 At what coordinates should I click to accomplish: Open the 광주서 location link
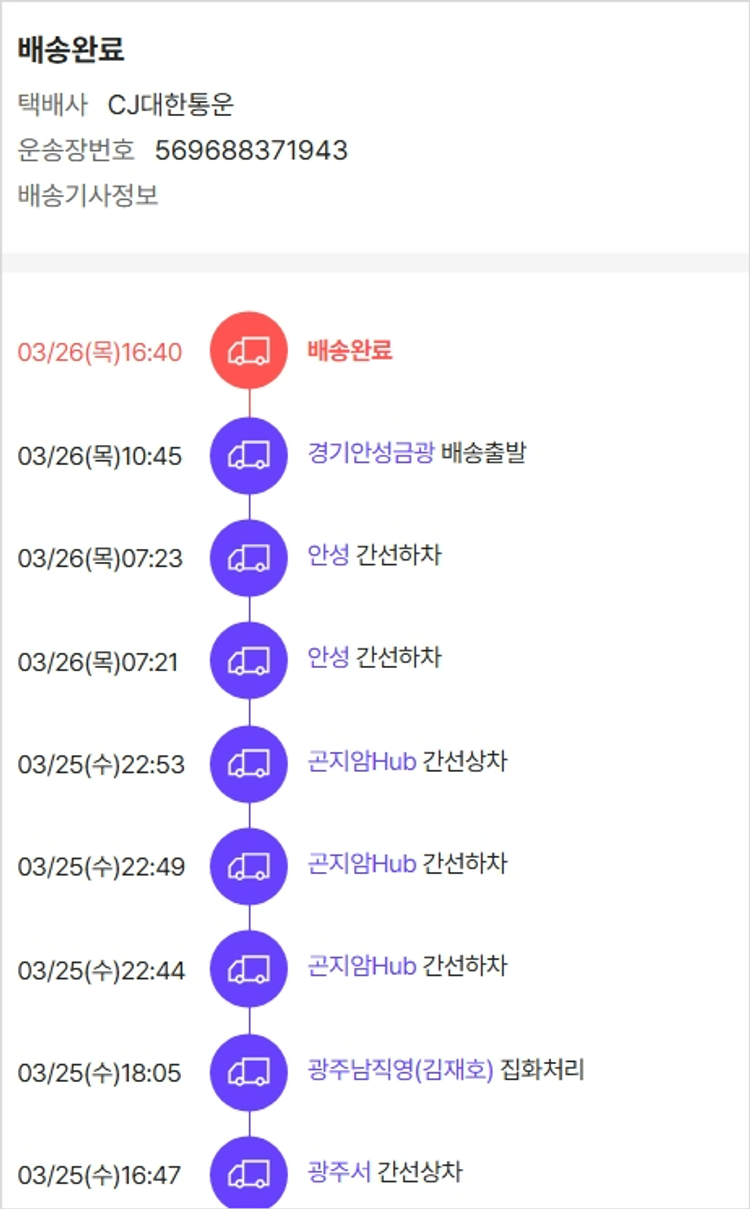point(339,1172)
